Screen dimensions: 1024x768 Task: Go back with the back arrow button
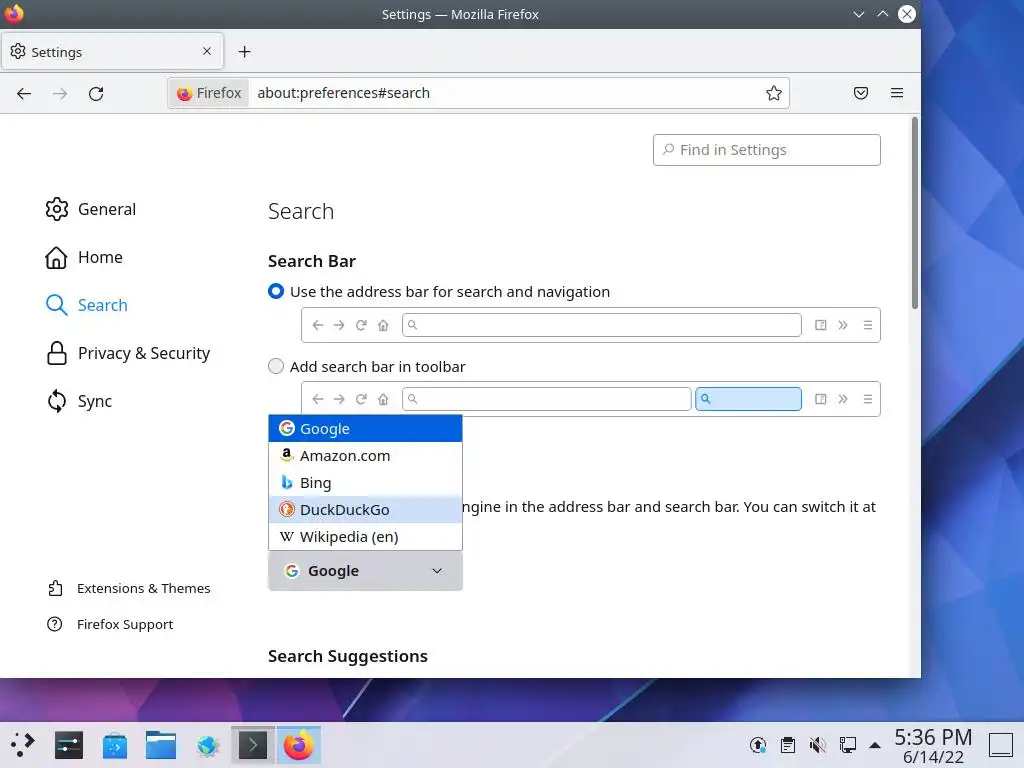(24, 93)
